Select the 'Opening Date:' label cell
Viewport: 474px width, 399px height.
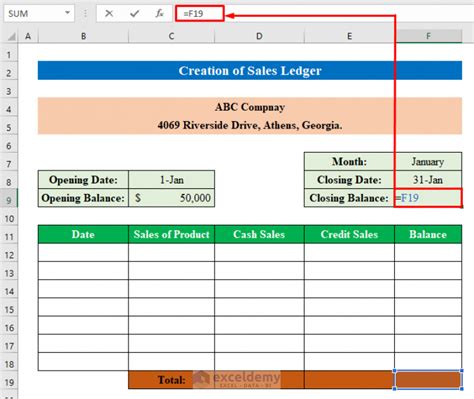[83, 180]
